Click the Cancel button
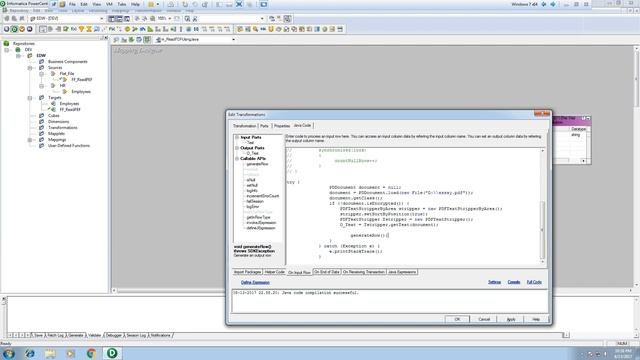The width and height of the screenshot is (640, 360). 484,319
